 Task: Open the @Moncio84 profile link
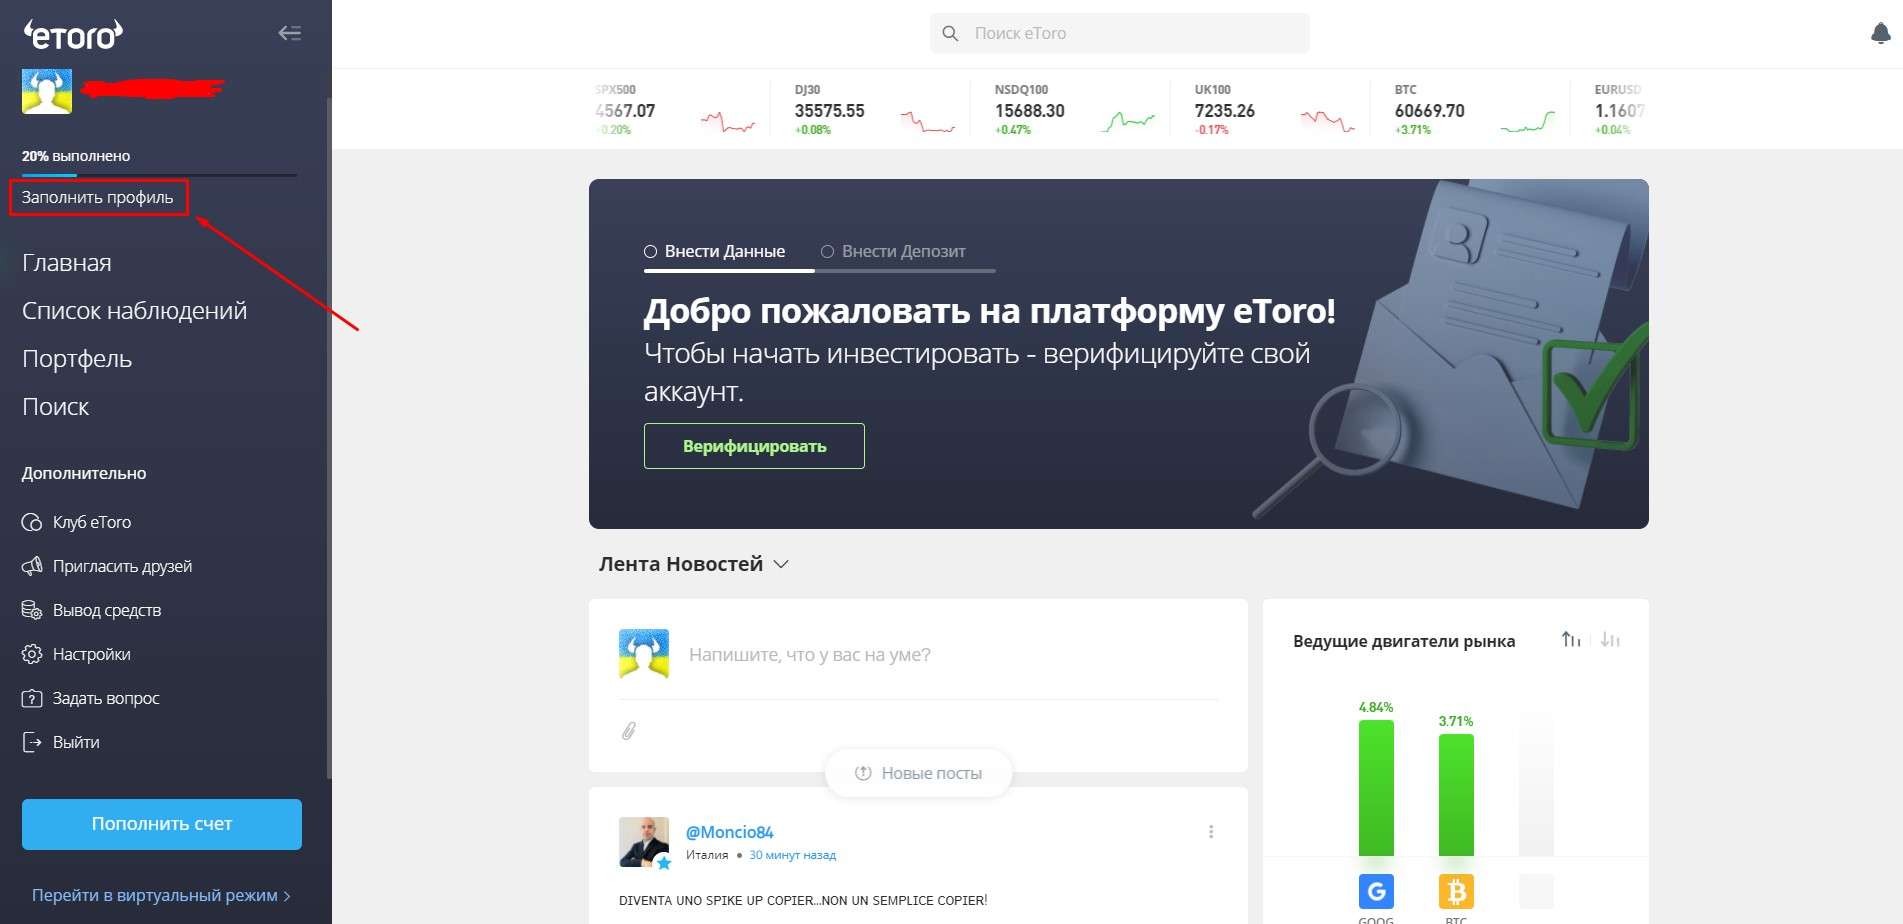[x=729, y=832]
